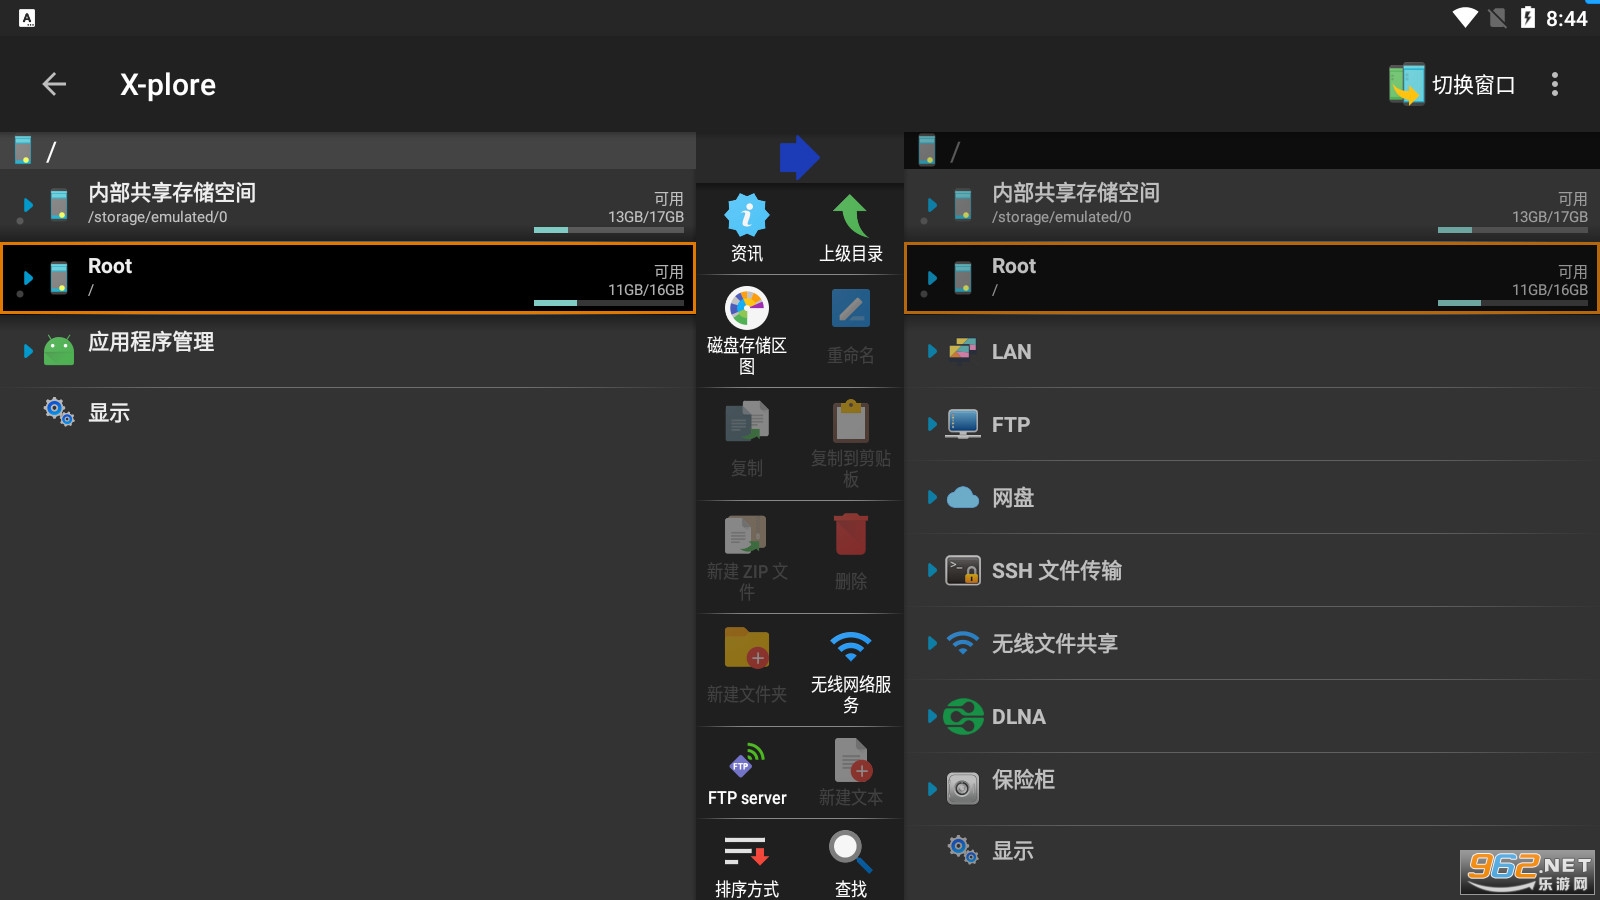The width and height of the screenshot is (1600, 900).
Task: Select right 内部共享存储空间 label
Action: click(1076, 193)
